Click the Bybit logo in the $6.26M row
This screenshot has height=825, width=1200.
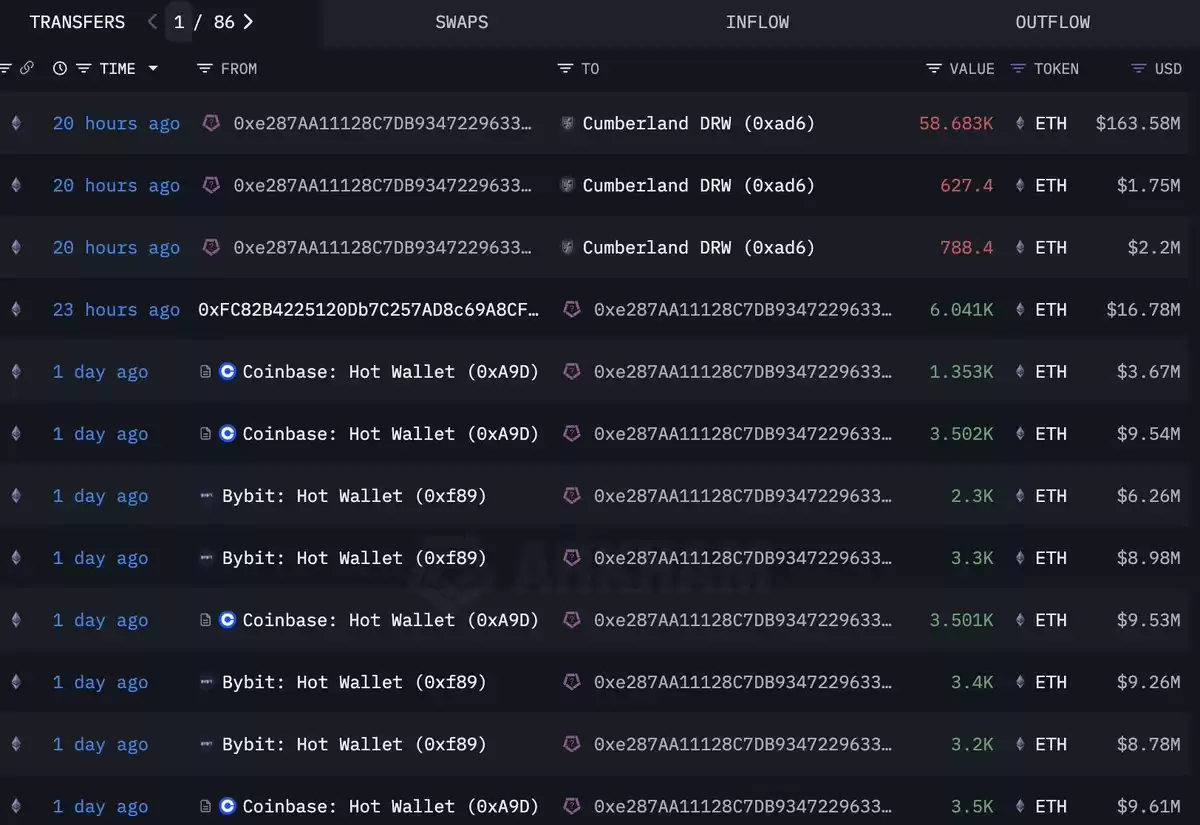point(207,496)
